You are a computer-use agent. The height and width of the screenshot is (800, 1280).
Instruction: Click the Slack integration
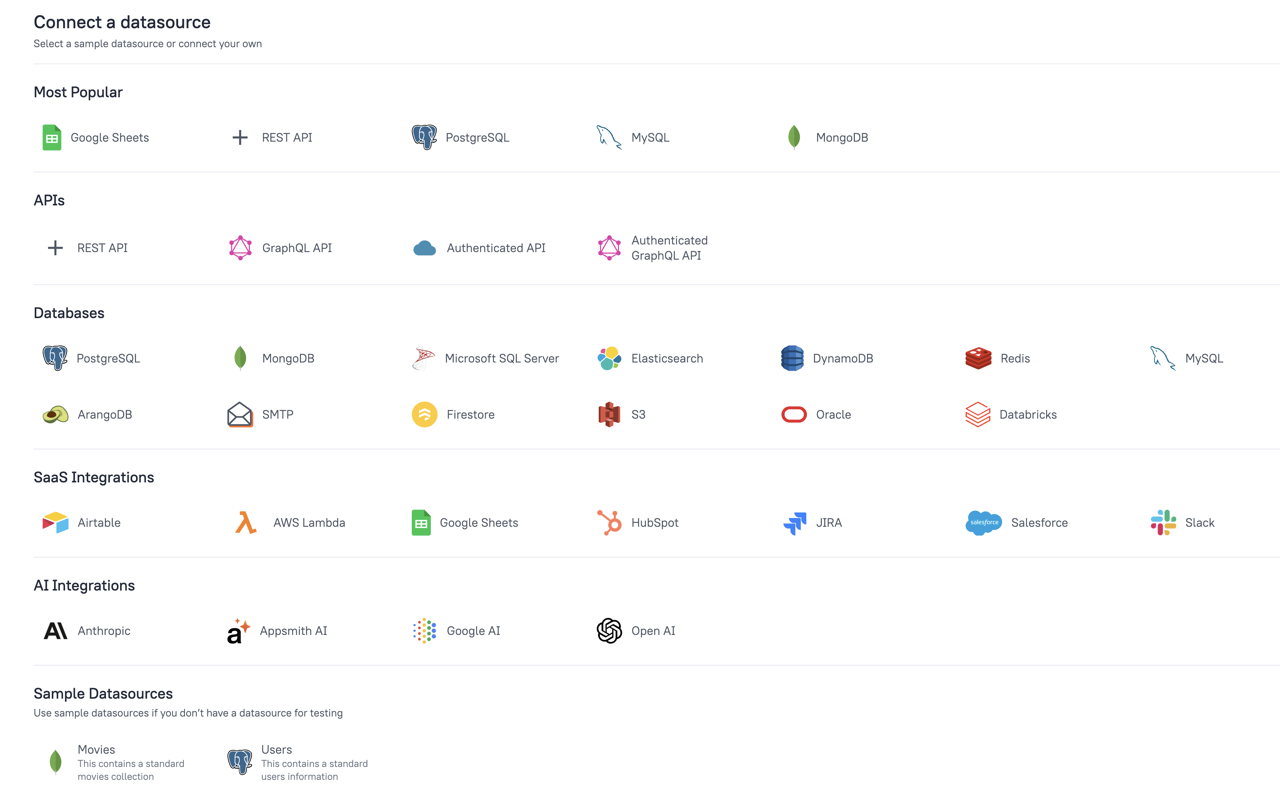pos(1182,523)
